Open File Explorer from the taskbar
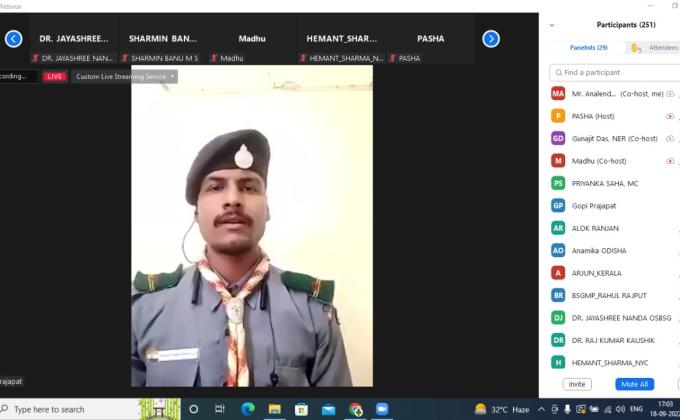 tap(274, 409)
